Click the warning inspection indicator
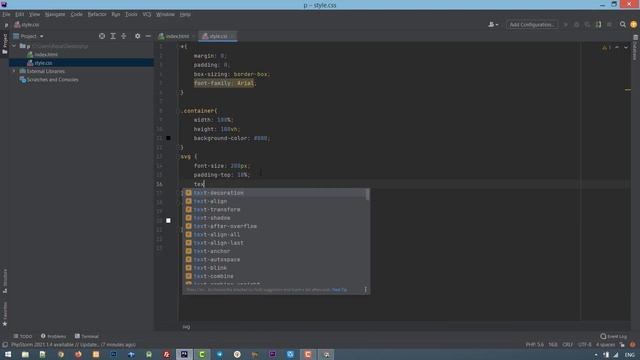The image size is (640, 360). click(607, 48)
